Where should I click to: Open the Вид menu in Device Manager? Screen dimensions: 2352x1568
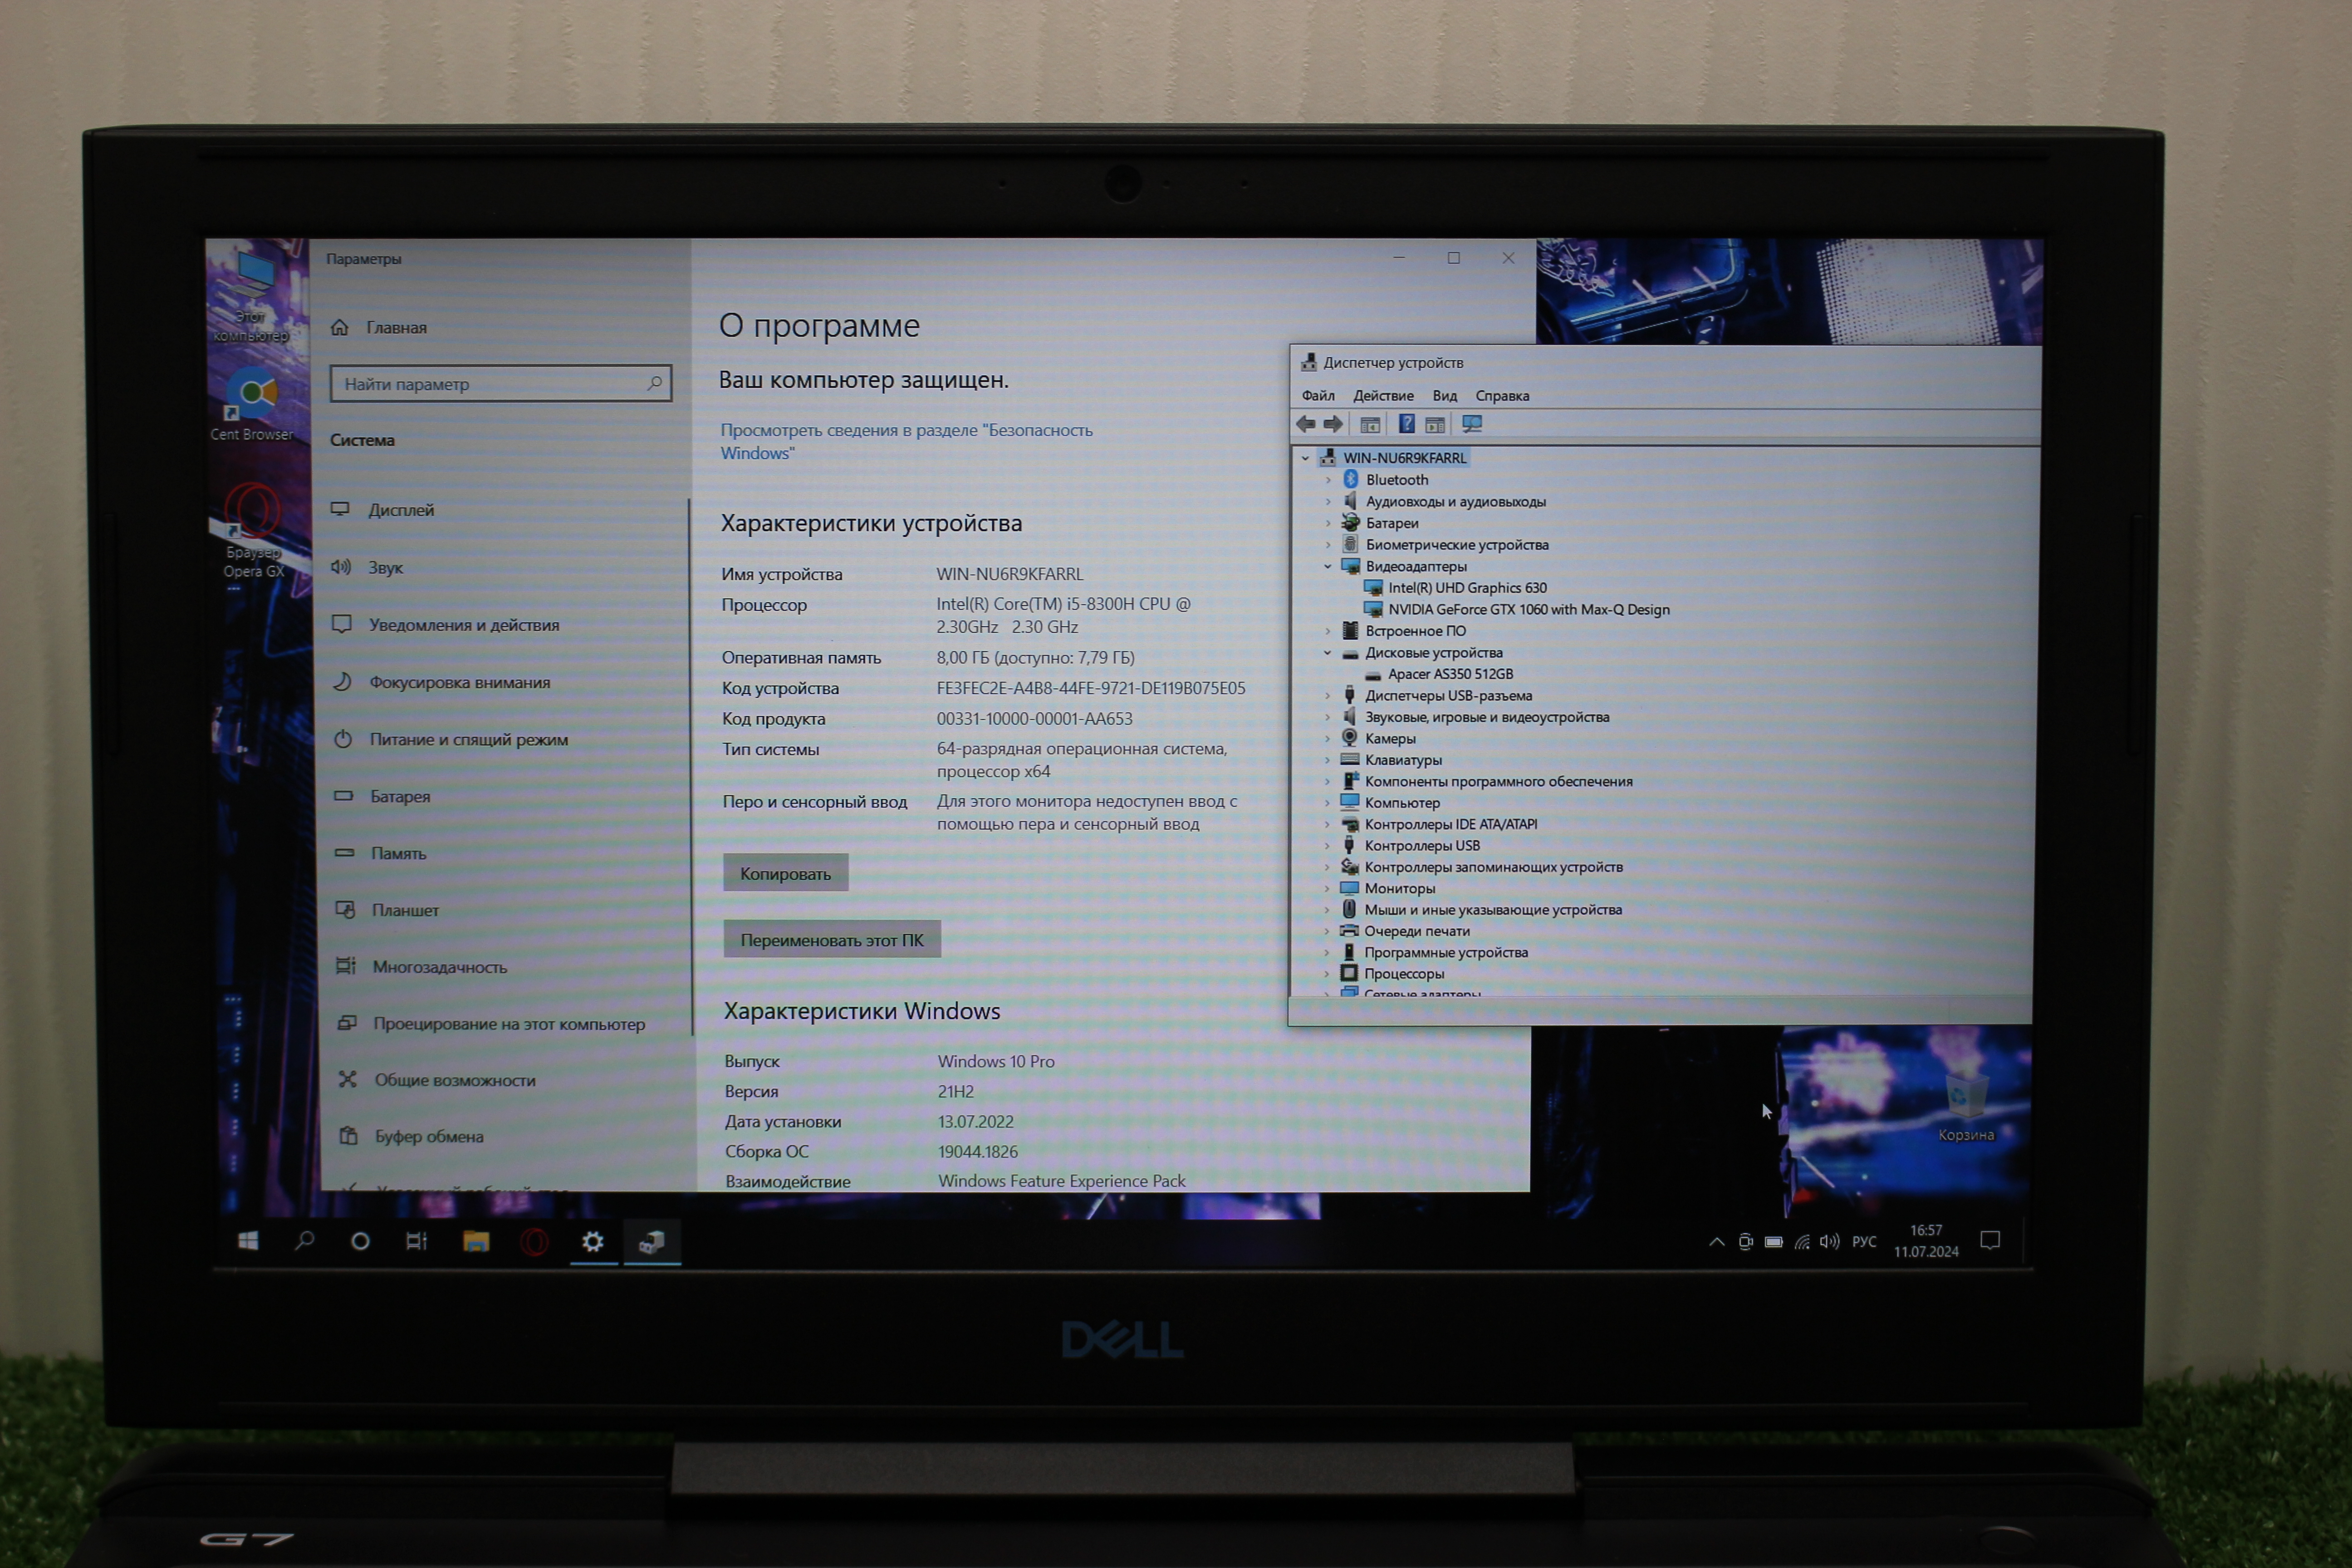click(1444, 396)
